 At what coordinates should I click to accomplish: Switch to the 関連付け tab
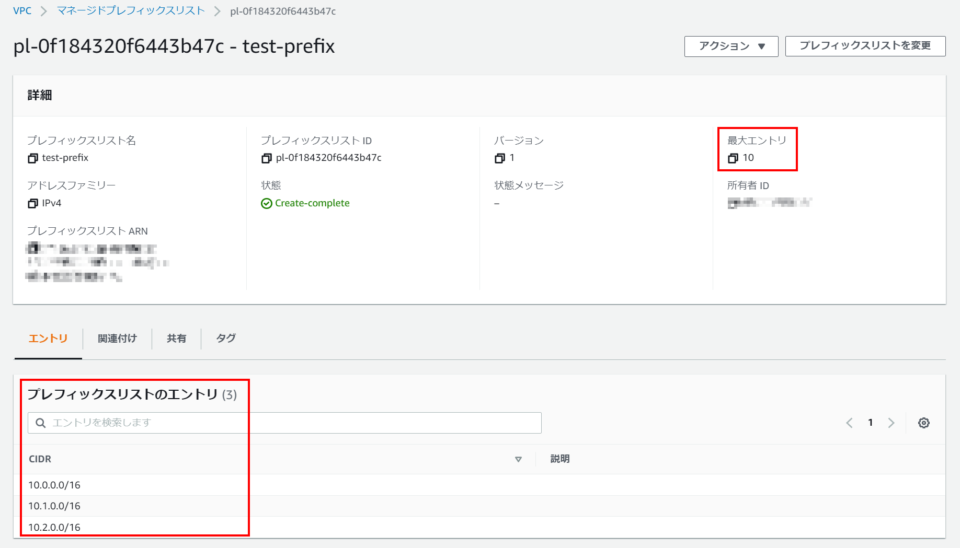click(x=117, y=338)
